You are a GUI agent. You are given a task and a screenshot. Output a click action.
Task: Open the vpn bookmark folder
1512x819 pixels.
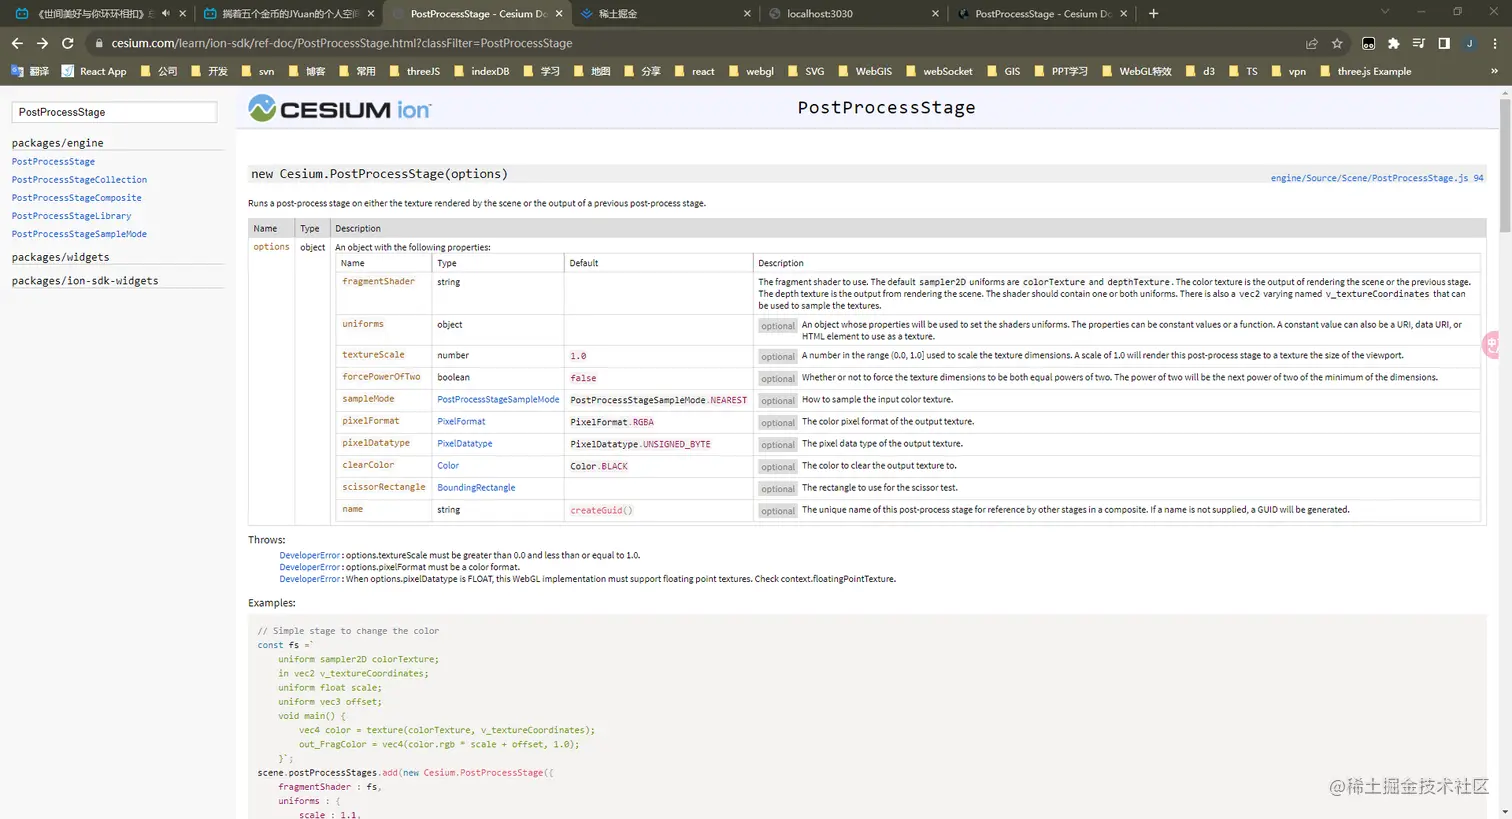pos(1288,71)
